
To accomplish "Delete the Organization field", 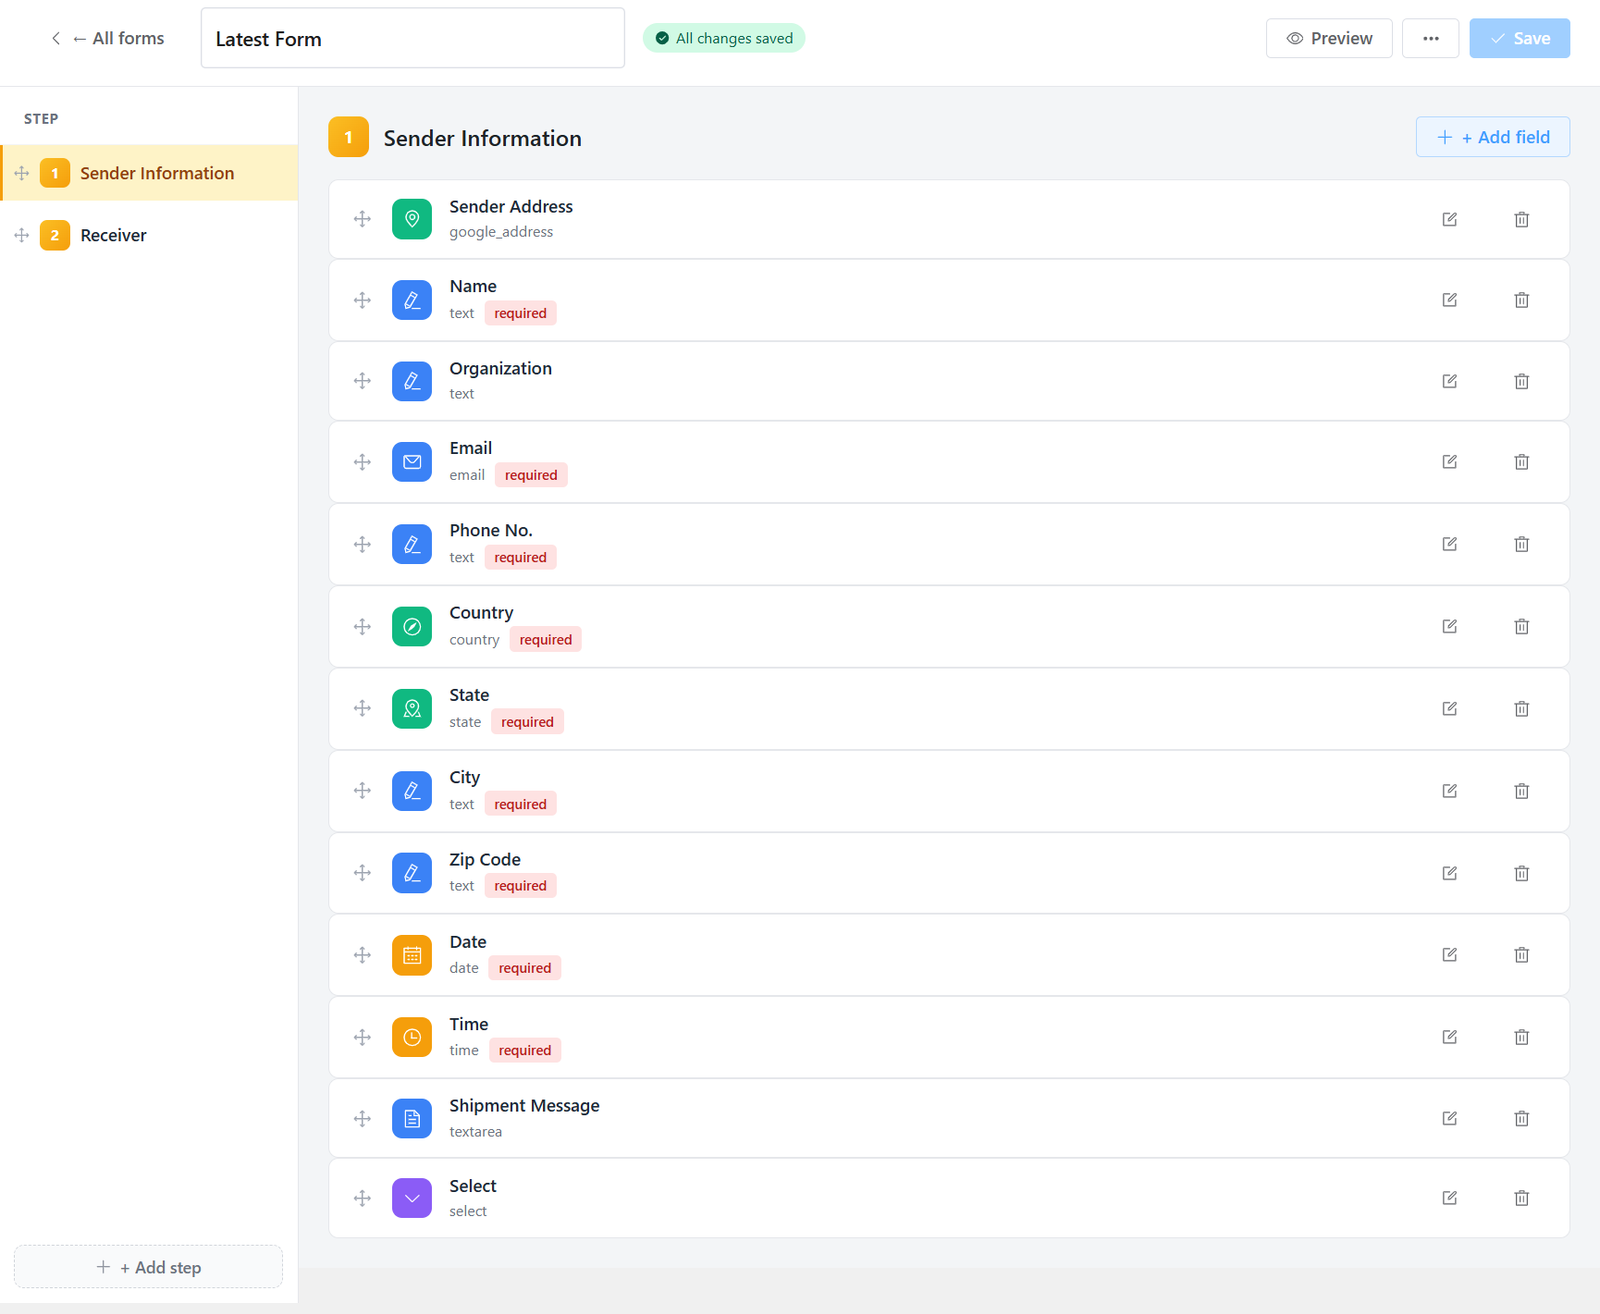I will pyautogui.click(x=1521, y=381).
